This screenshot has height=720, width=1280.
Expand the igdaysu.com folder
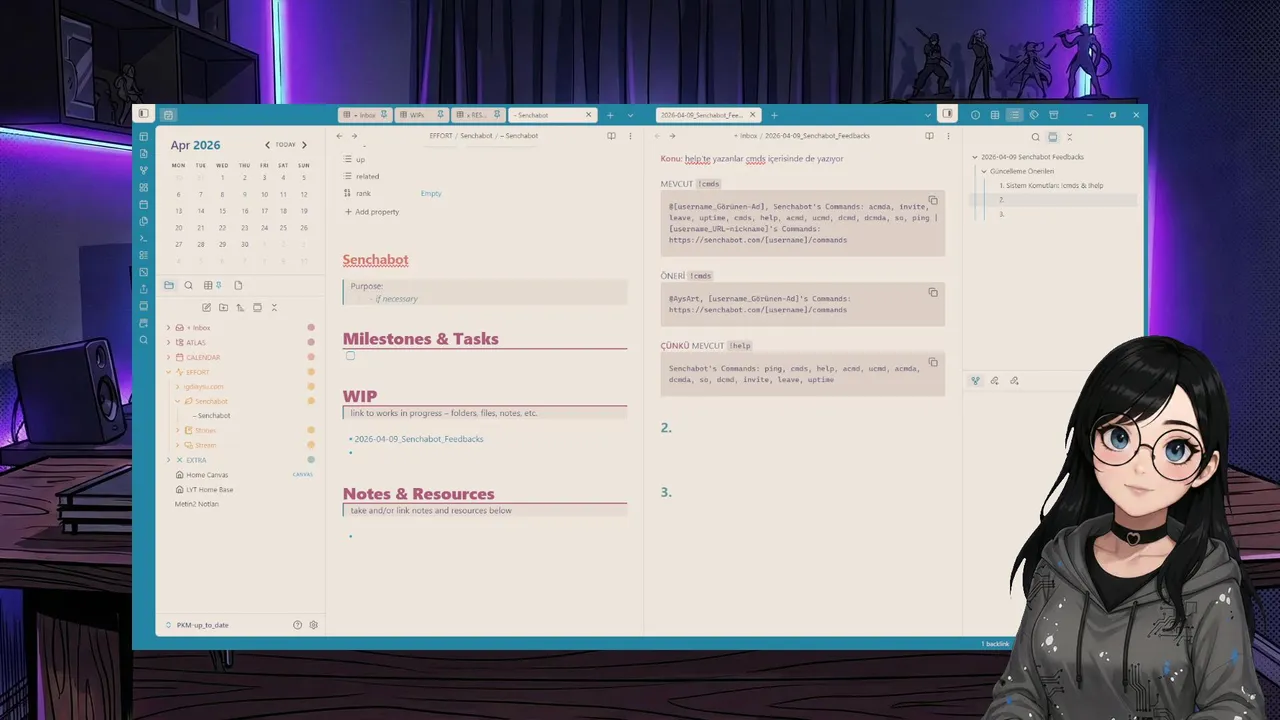pyautogui.click(x=178, y=387)
